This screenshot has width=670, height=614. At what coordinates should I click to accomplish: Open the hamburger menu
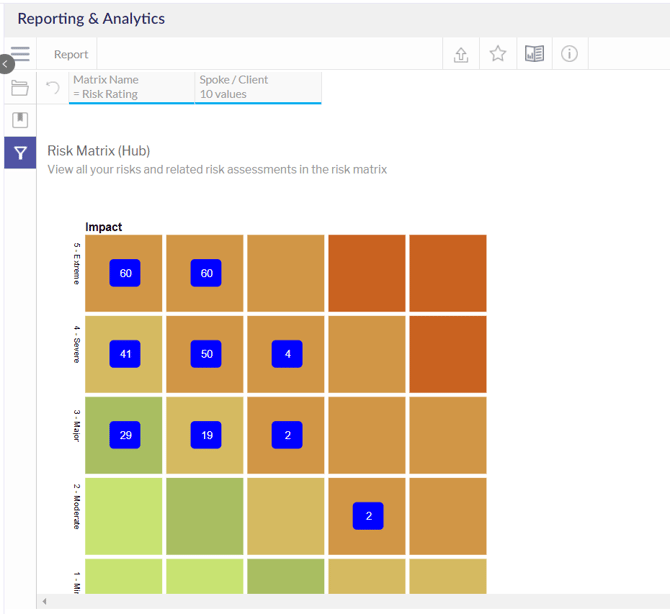coord(20,54)
